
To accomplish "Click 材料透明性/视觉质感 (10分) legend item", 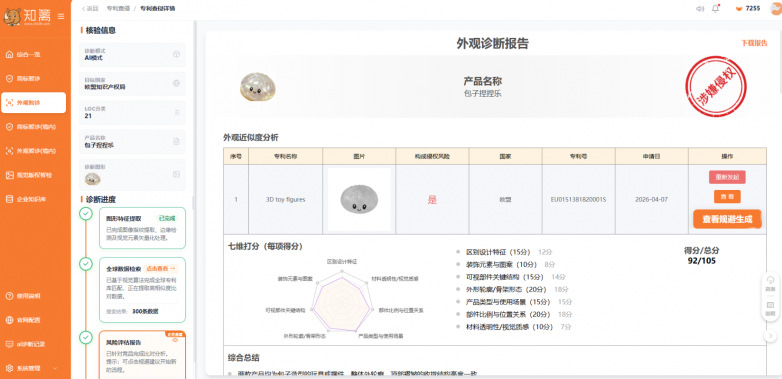I will tap(514, 327).
